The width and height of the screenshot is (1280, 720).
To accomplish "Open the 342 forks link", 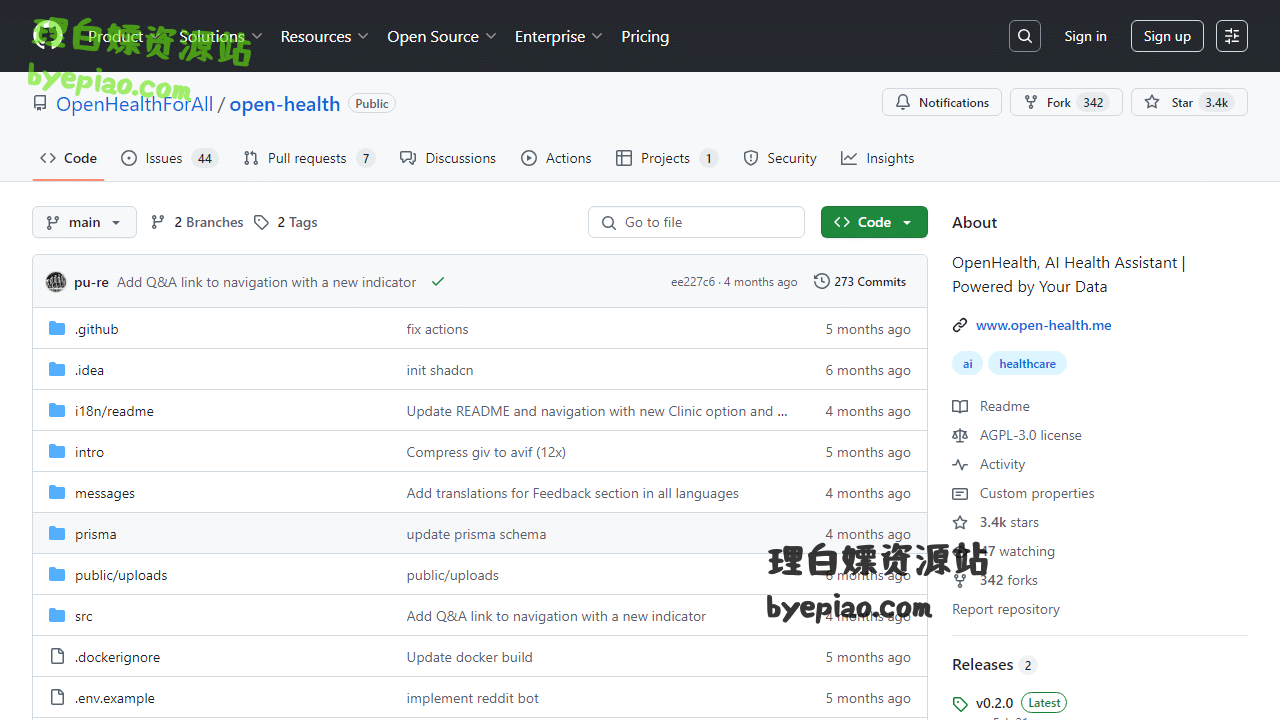I will pos(1009,580).
